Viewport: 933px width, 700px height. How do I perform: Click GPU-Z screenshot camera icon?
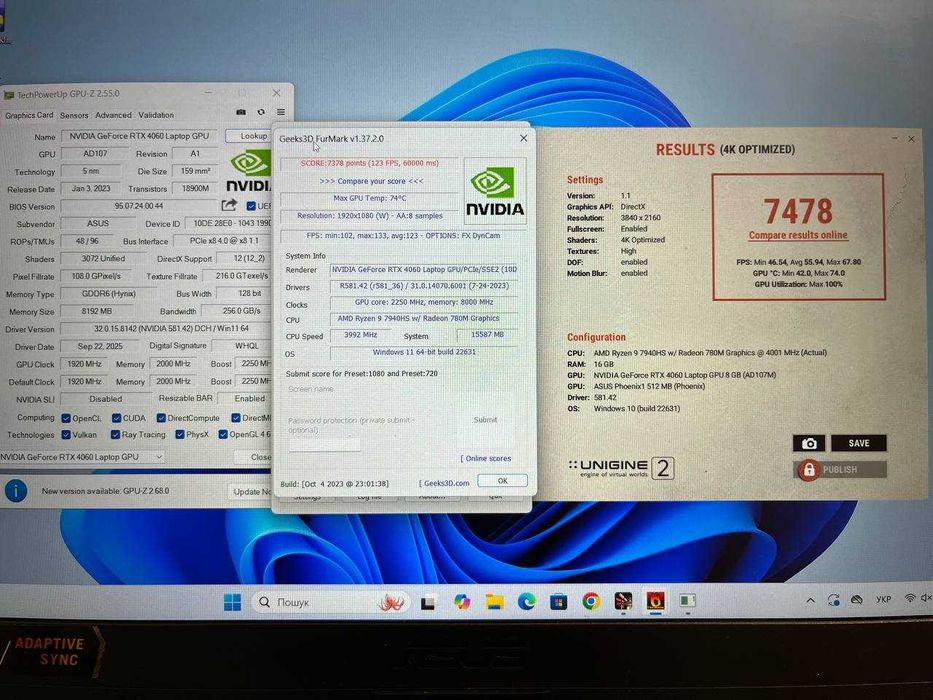pyautogui.click(x=240, y=112)
